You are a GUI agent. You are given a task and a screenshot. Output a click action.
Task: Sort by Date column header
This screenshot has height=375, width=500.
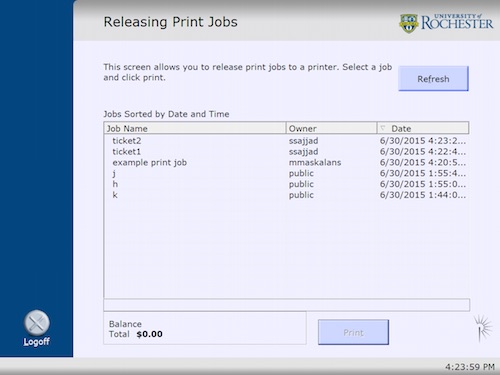tap(423, 128)
